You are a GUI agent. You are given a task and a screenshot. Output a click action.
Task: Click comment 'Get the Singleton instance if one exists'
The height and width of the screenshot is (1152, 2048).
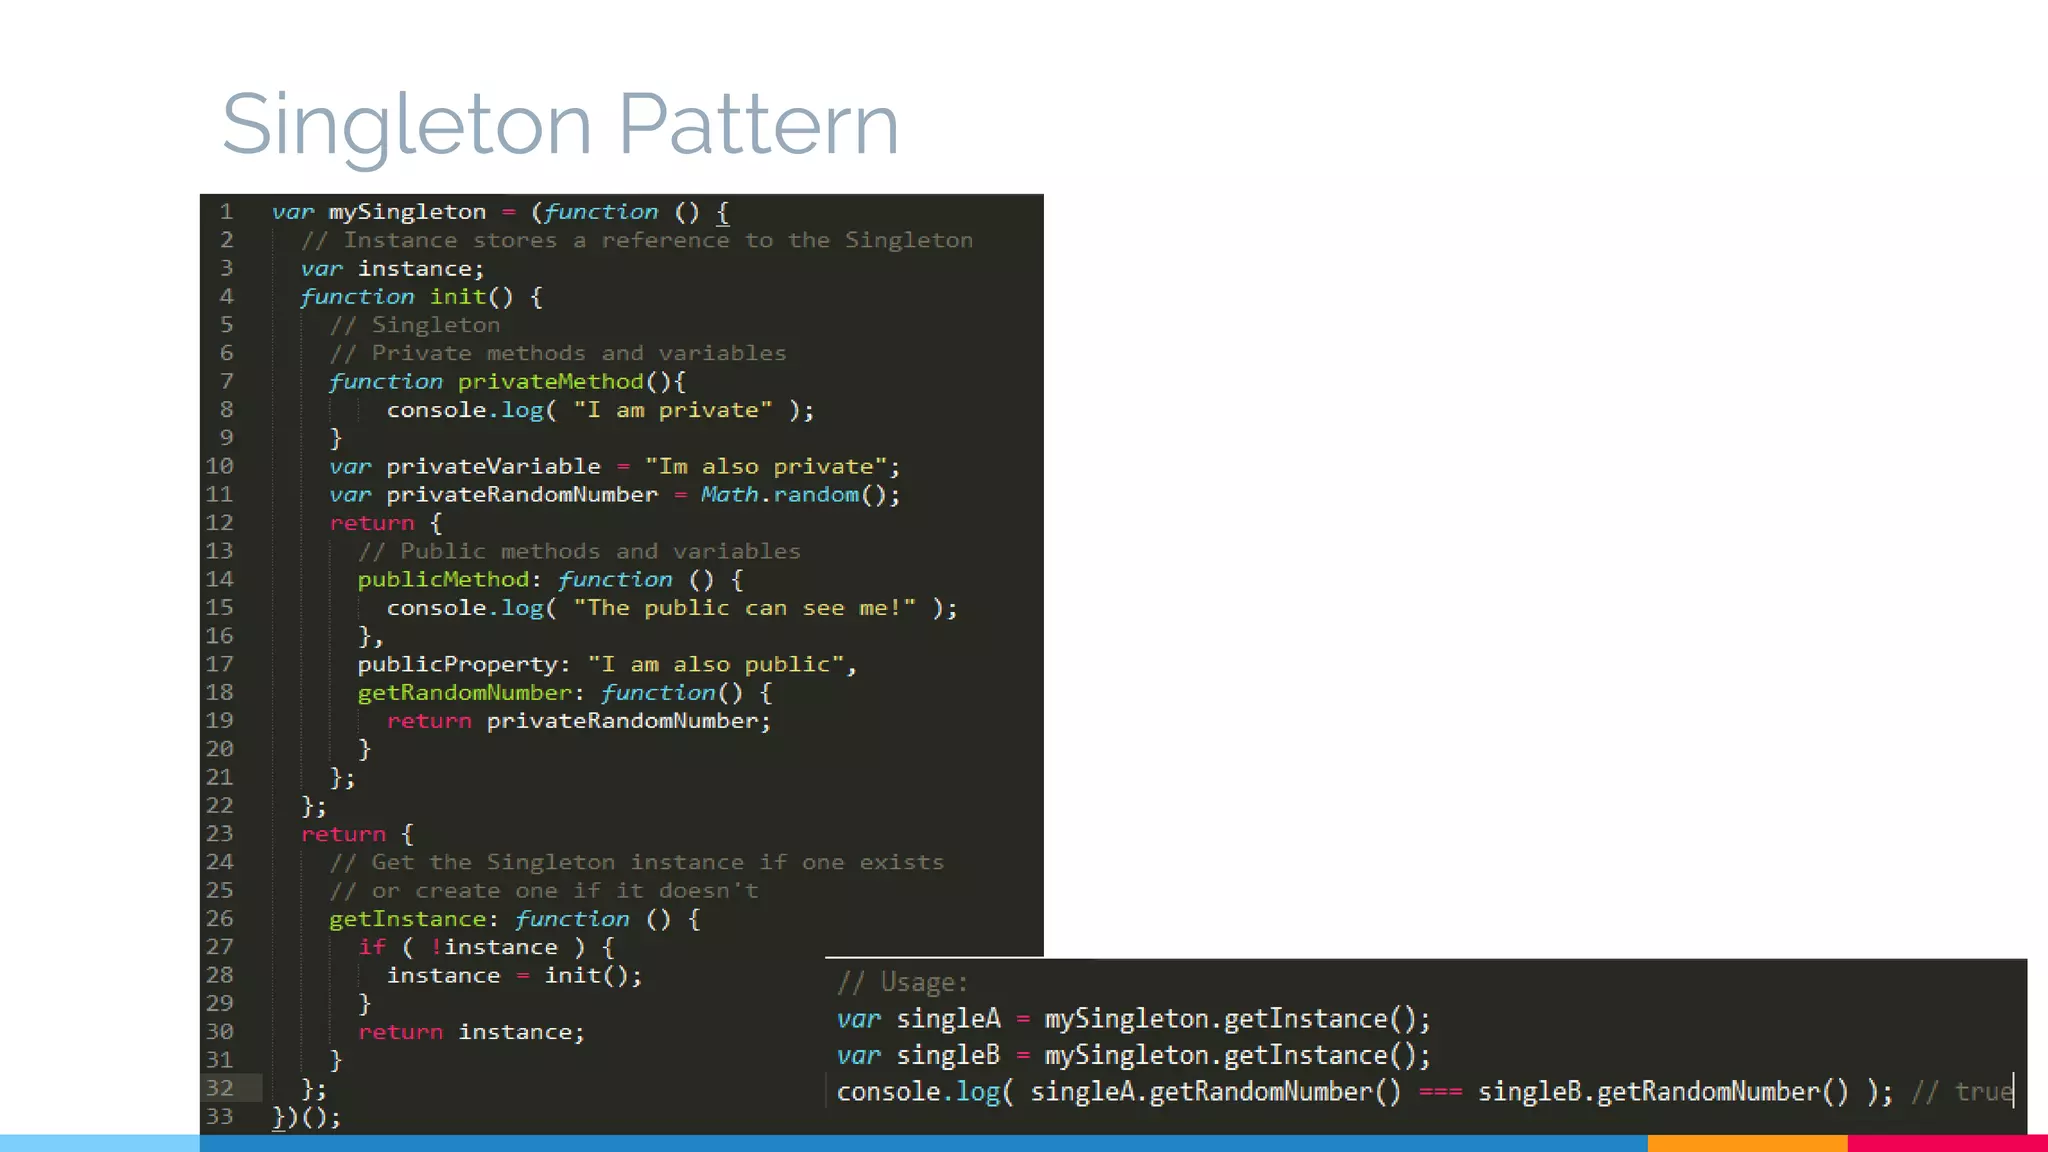pyautogui.click(x=637, y=862)
